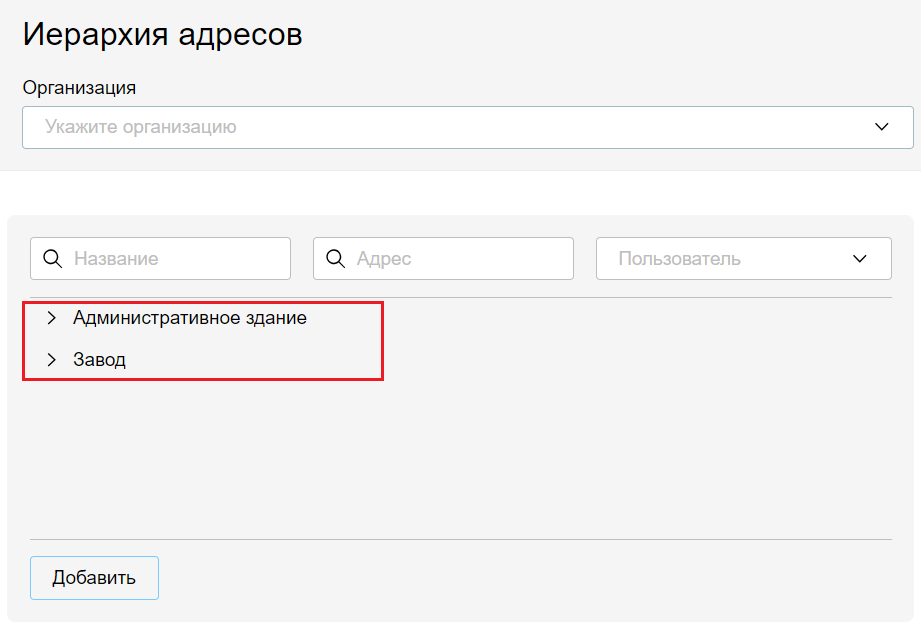Click blank space right of Добавить button
The image size is (921, 630).
point(500,578)
